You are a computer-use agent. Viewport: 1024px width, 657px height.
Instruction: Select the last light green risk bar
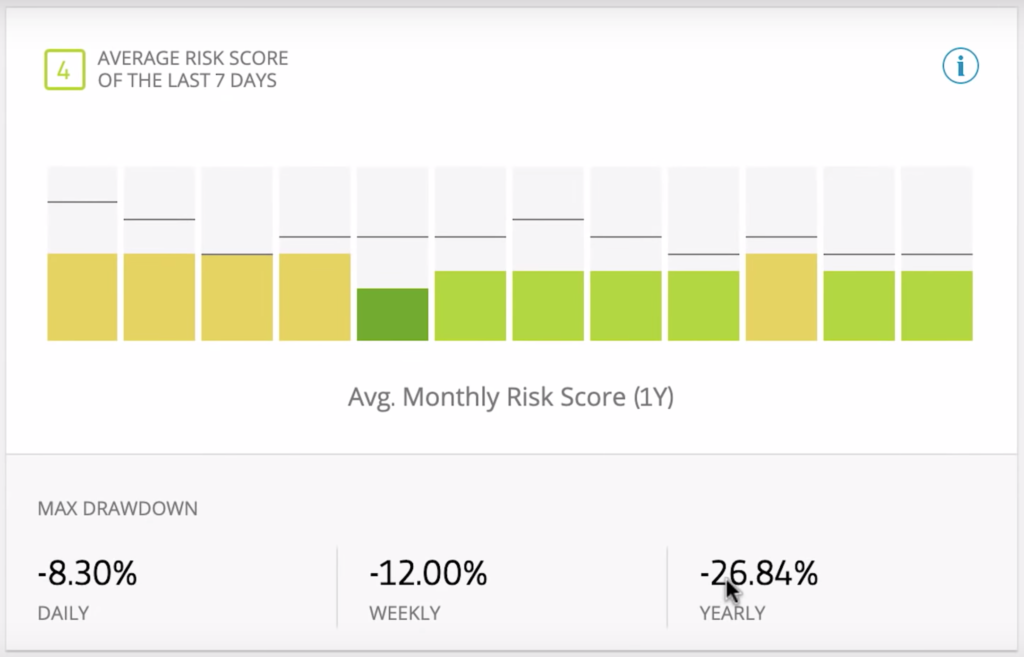[x=936, y=300]
